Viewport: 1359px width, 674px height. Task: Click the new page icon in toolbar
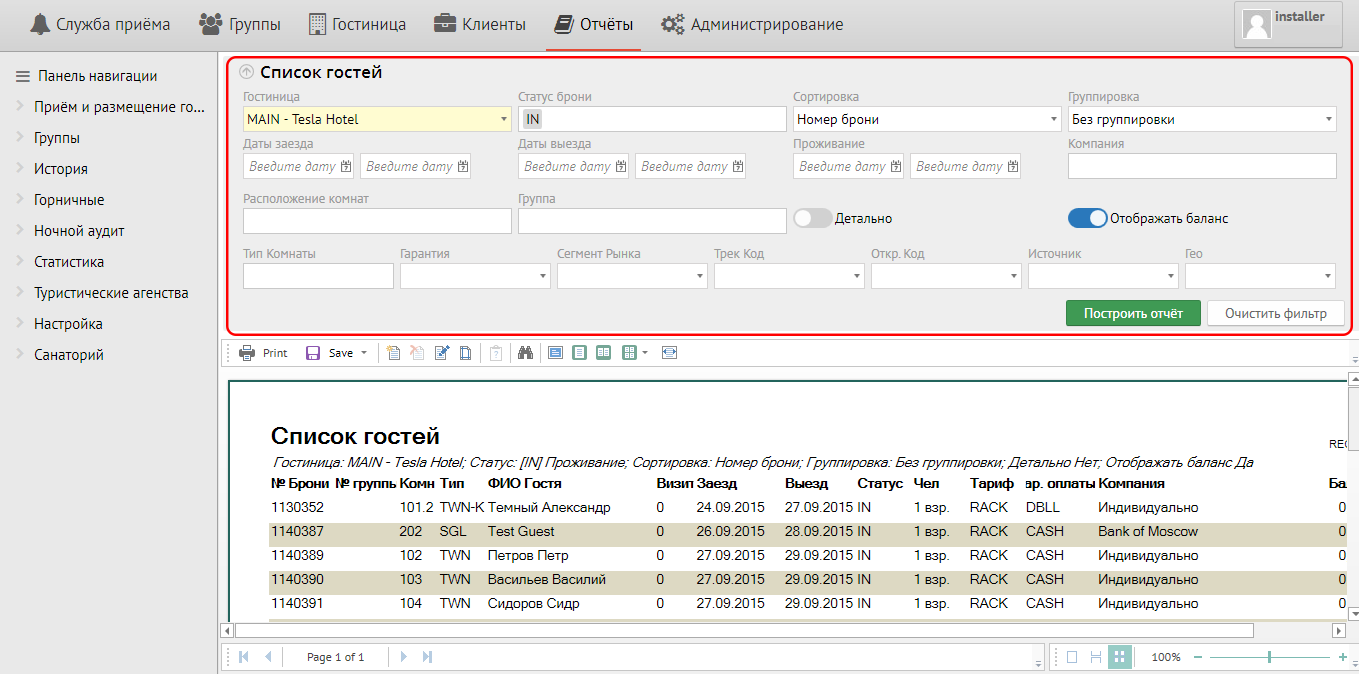click(x=394, y=353)
